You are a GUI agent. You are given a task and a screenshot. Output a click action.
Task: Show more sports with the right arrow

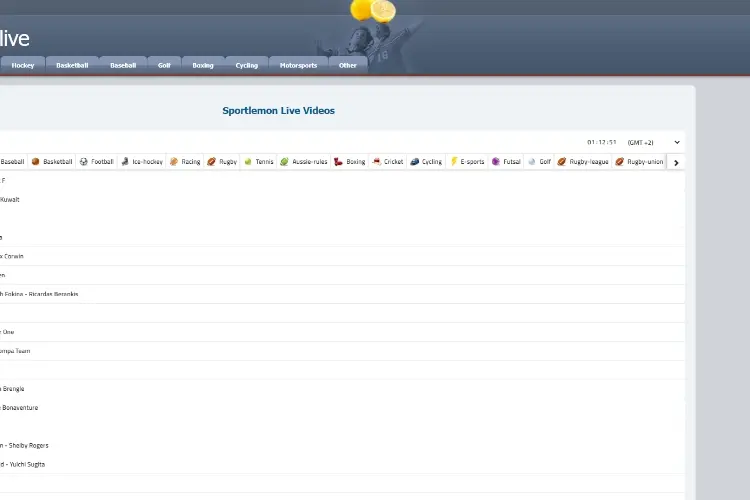[x=676, y=163]
